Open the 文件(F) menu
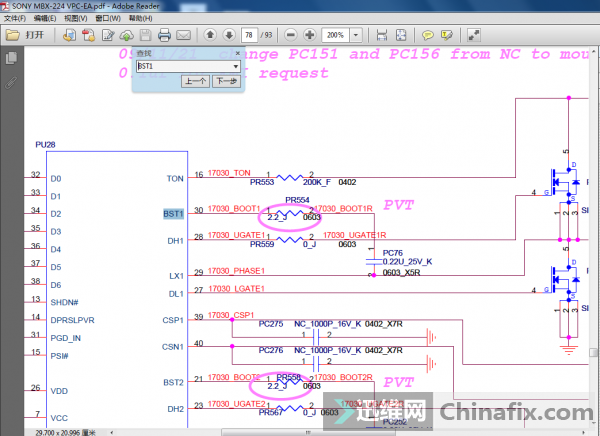This screenshot has height=436, width=600. 14,18
